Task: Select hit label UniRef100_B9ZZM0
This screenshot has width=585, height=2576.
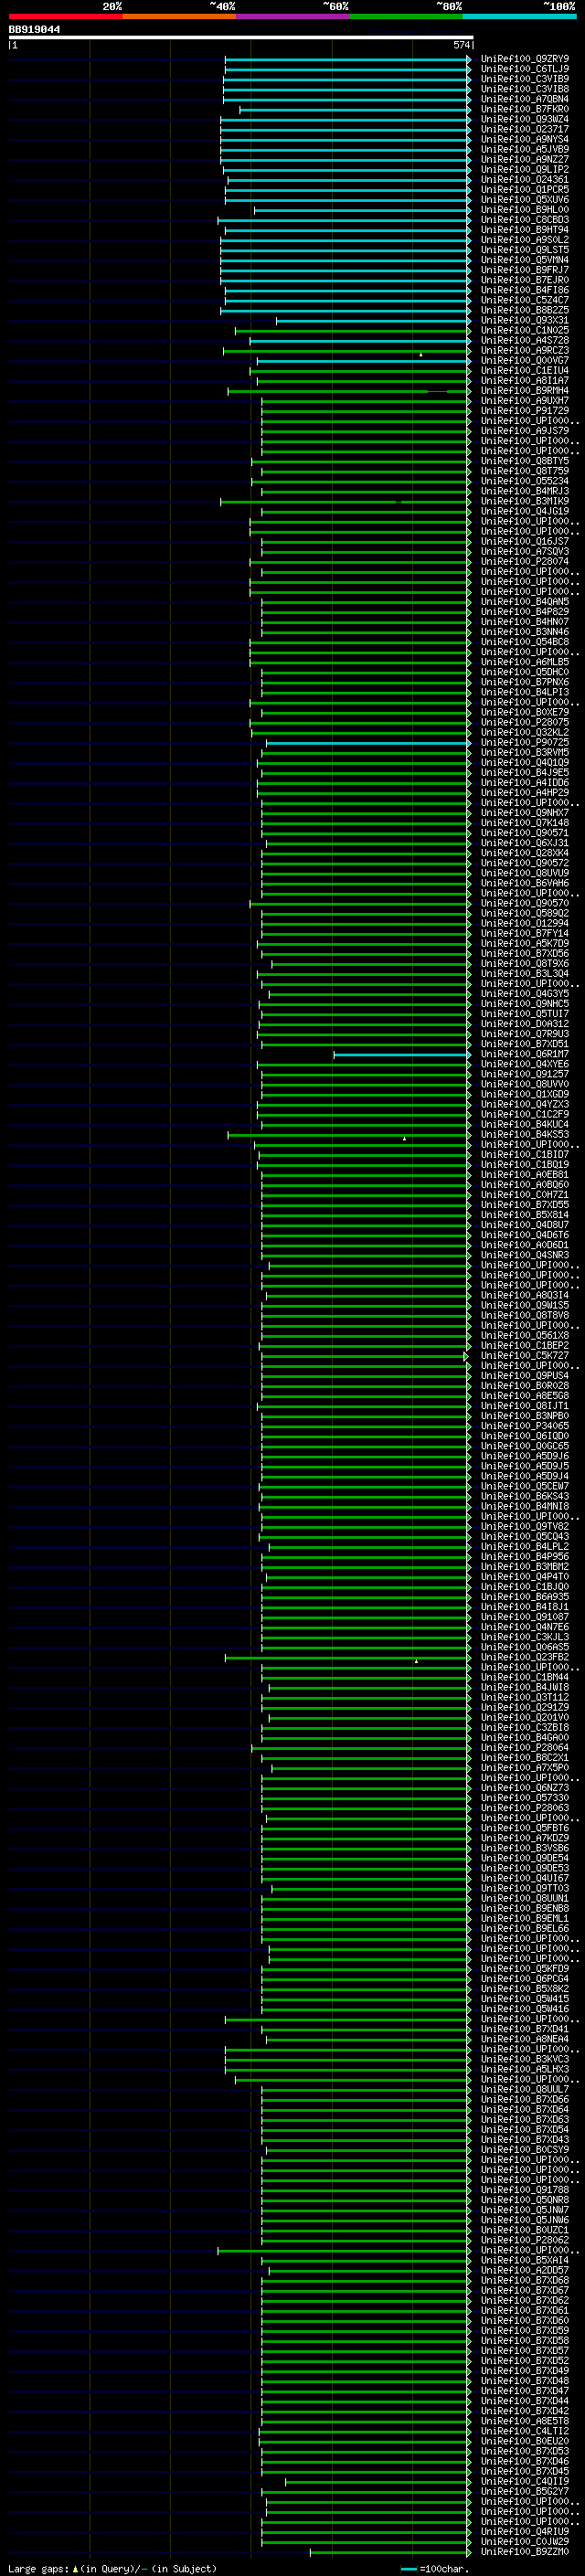Action: tap(524, 2551)
